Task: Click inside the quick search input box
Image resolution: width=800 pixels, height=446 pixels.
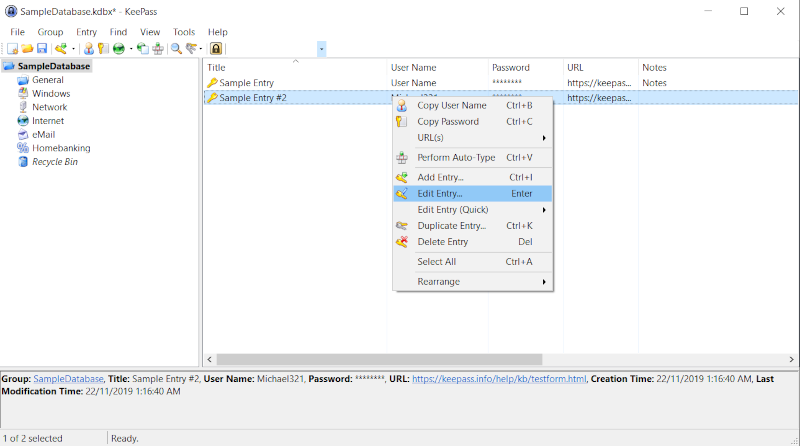Action: click(x=273, y=49)
